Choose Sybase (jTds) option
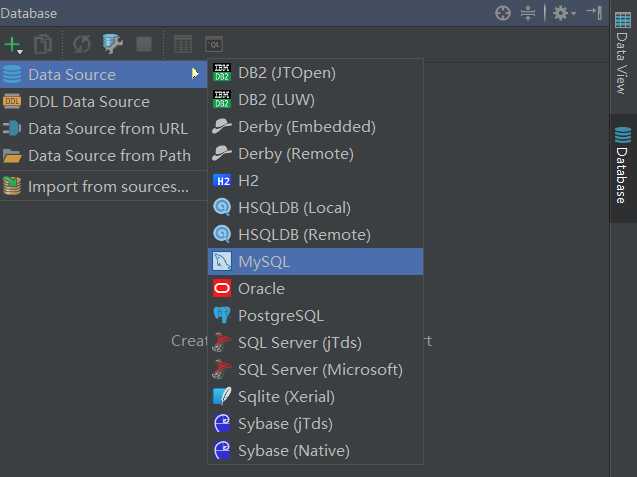Viewport: 637px width, 477px height. (x=315, y=423)
